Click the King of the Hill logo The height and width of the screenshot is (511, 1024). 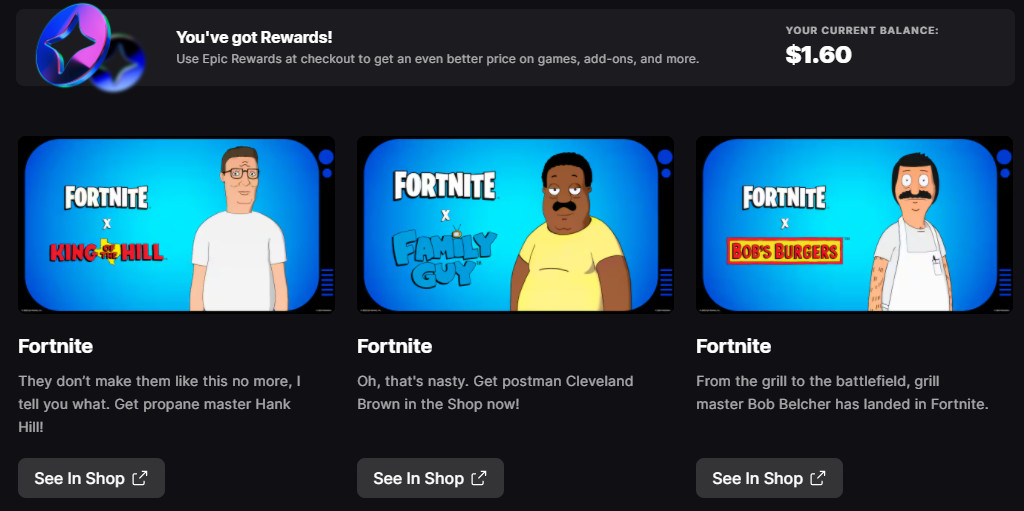point(107,251)
